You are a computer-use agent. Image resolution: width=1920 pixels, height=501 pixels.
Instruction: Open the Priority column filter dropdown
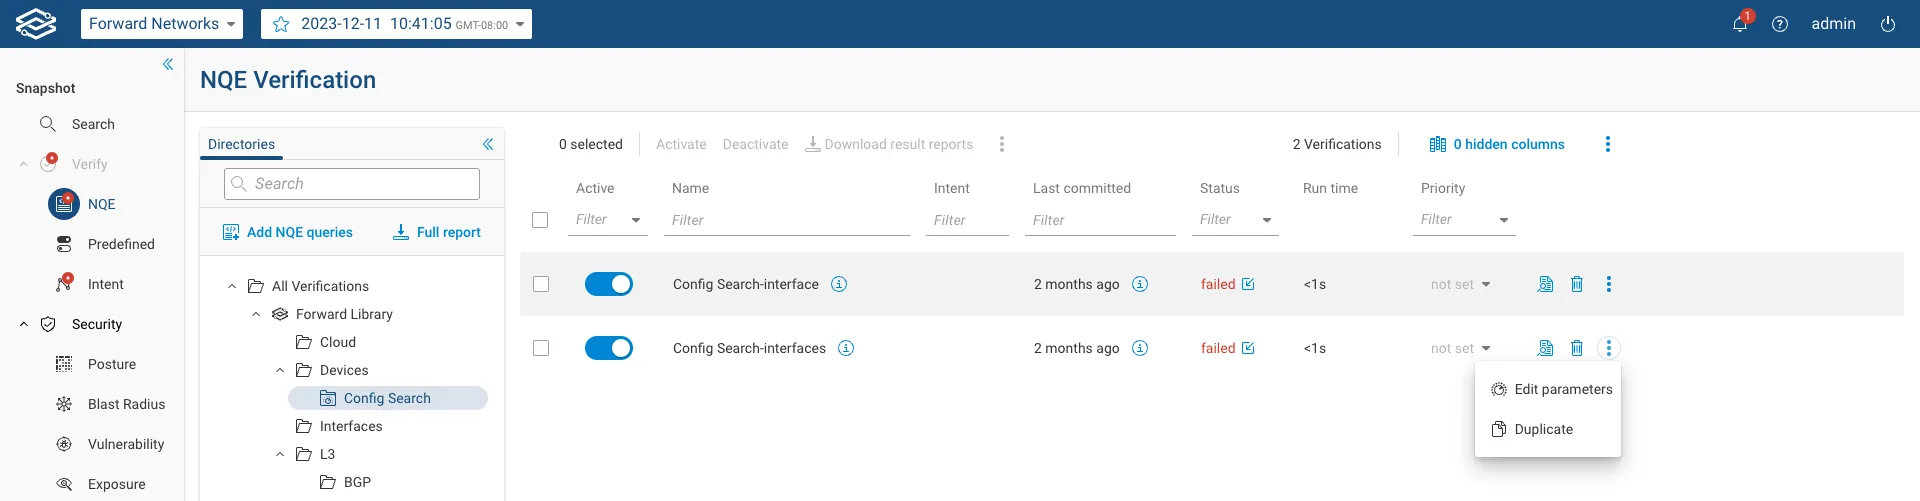(x=1464, y=220)
